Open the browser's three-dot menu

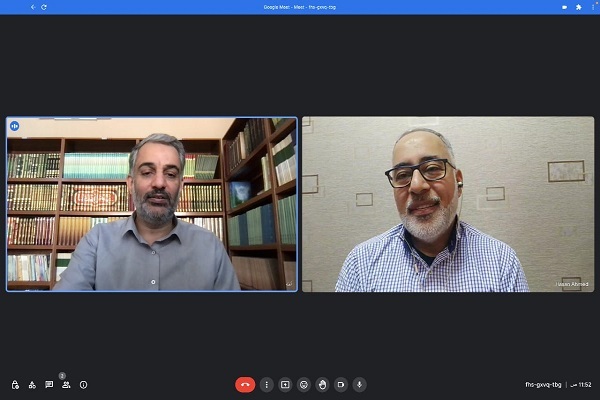[x=591, y=7]
